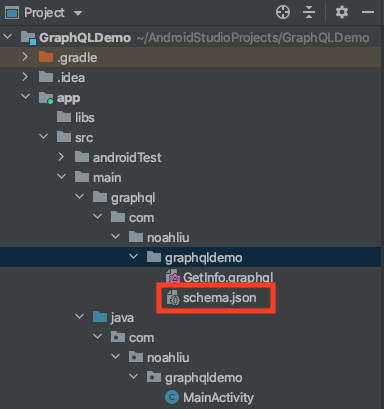The image size is (384, 409).
Task: Select noahliu folder under graphql
Action: click(x=168, y=238)
